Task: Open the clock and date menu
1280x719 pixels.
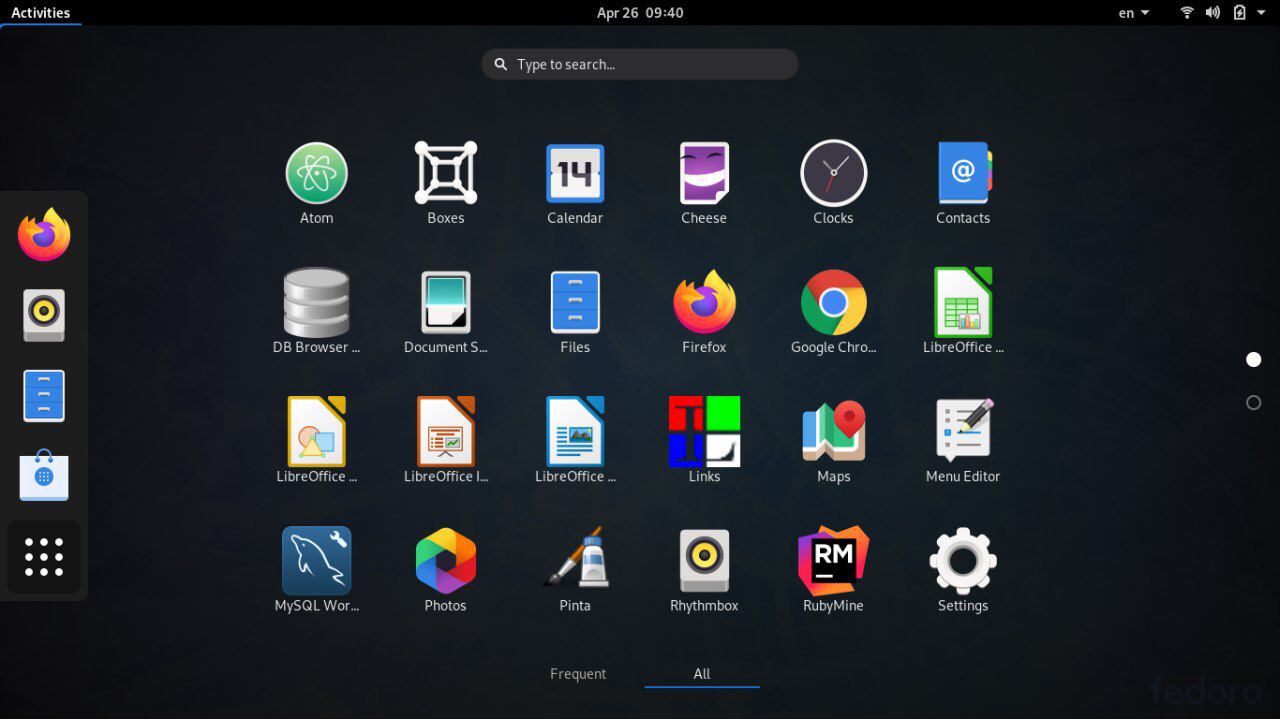Action: click(x=640, y=13)
